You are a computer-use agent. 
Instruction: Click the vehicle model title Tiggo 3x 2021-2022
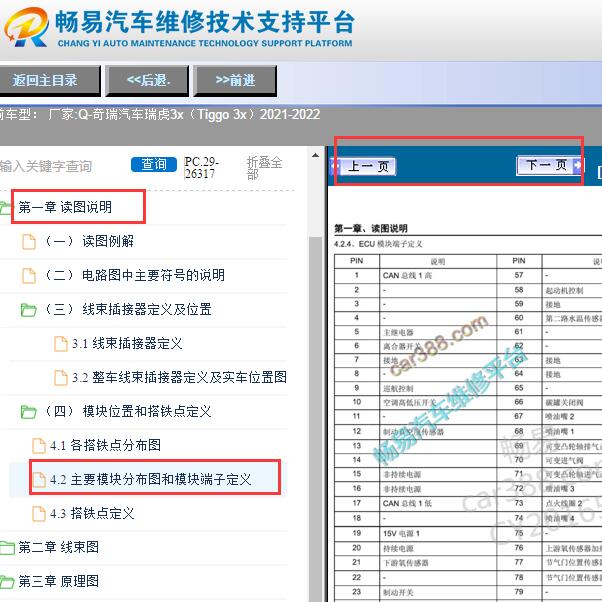(184, 114)
